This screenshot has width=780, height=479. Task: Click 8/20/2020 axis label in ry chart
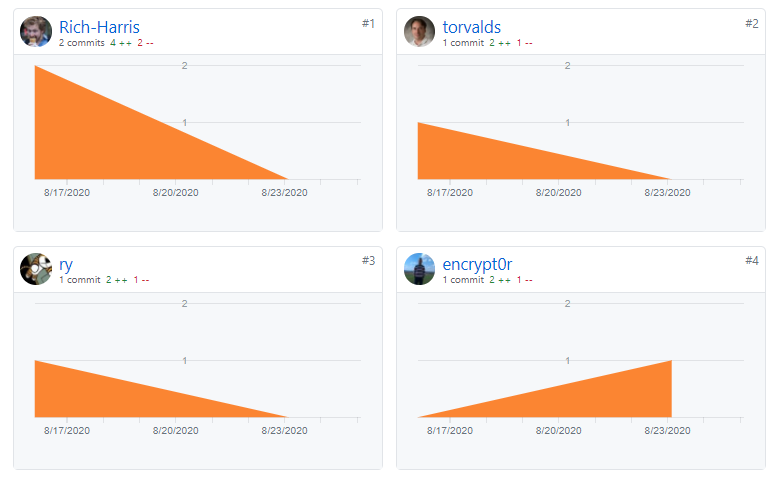pyautogui.click(x=176, y=431)
